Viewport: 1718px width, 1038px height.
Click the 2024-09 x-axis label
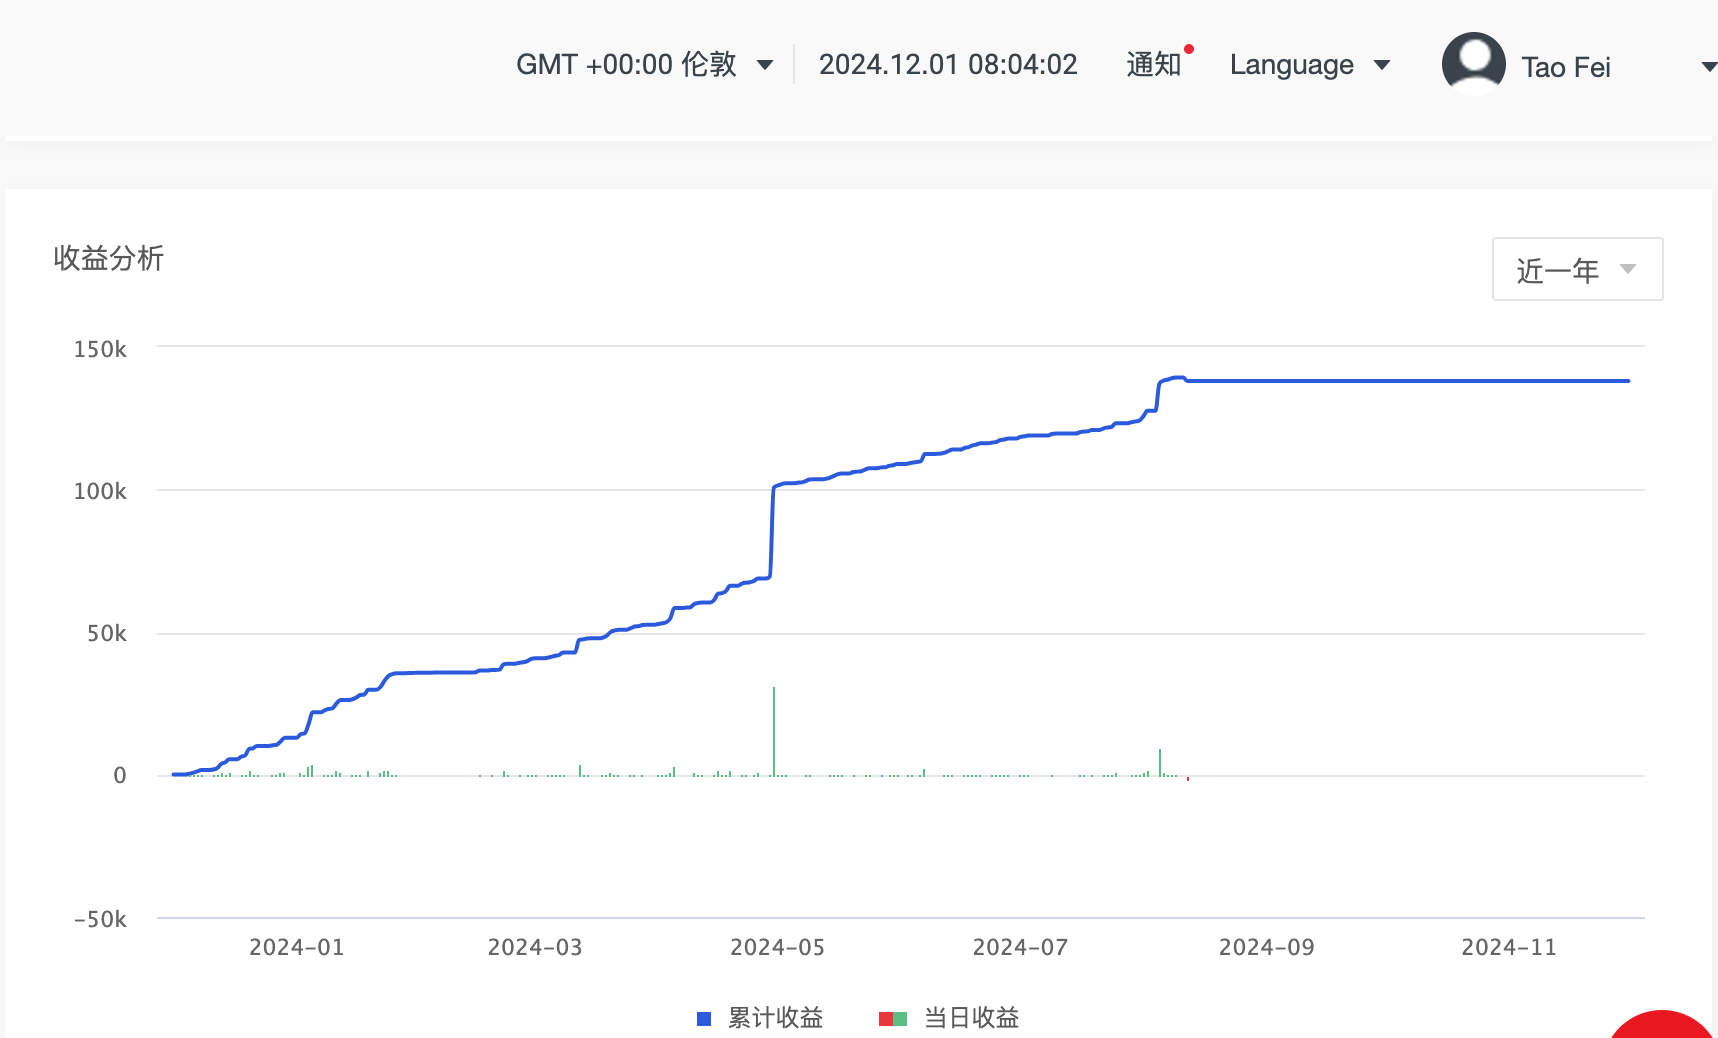[1266, 947]
